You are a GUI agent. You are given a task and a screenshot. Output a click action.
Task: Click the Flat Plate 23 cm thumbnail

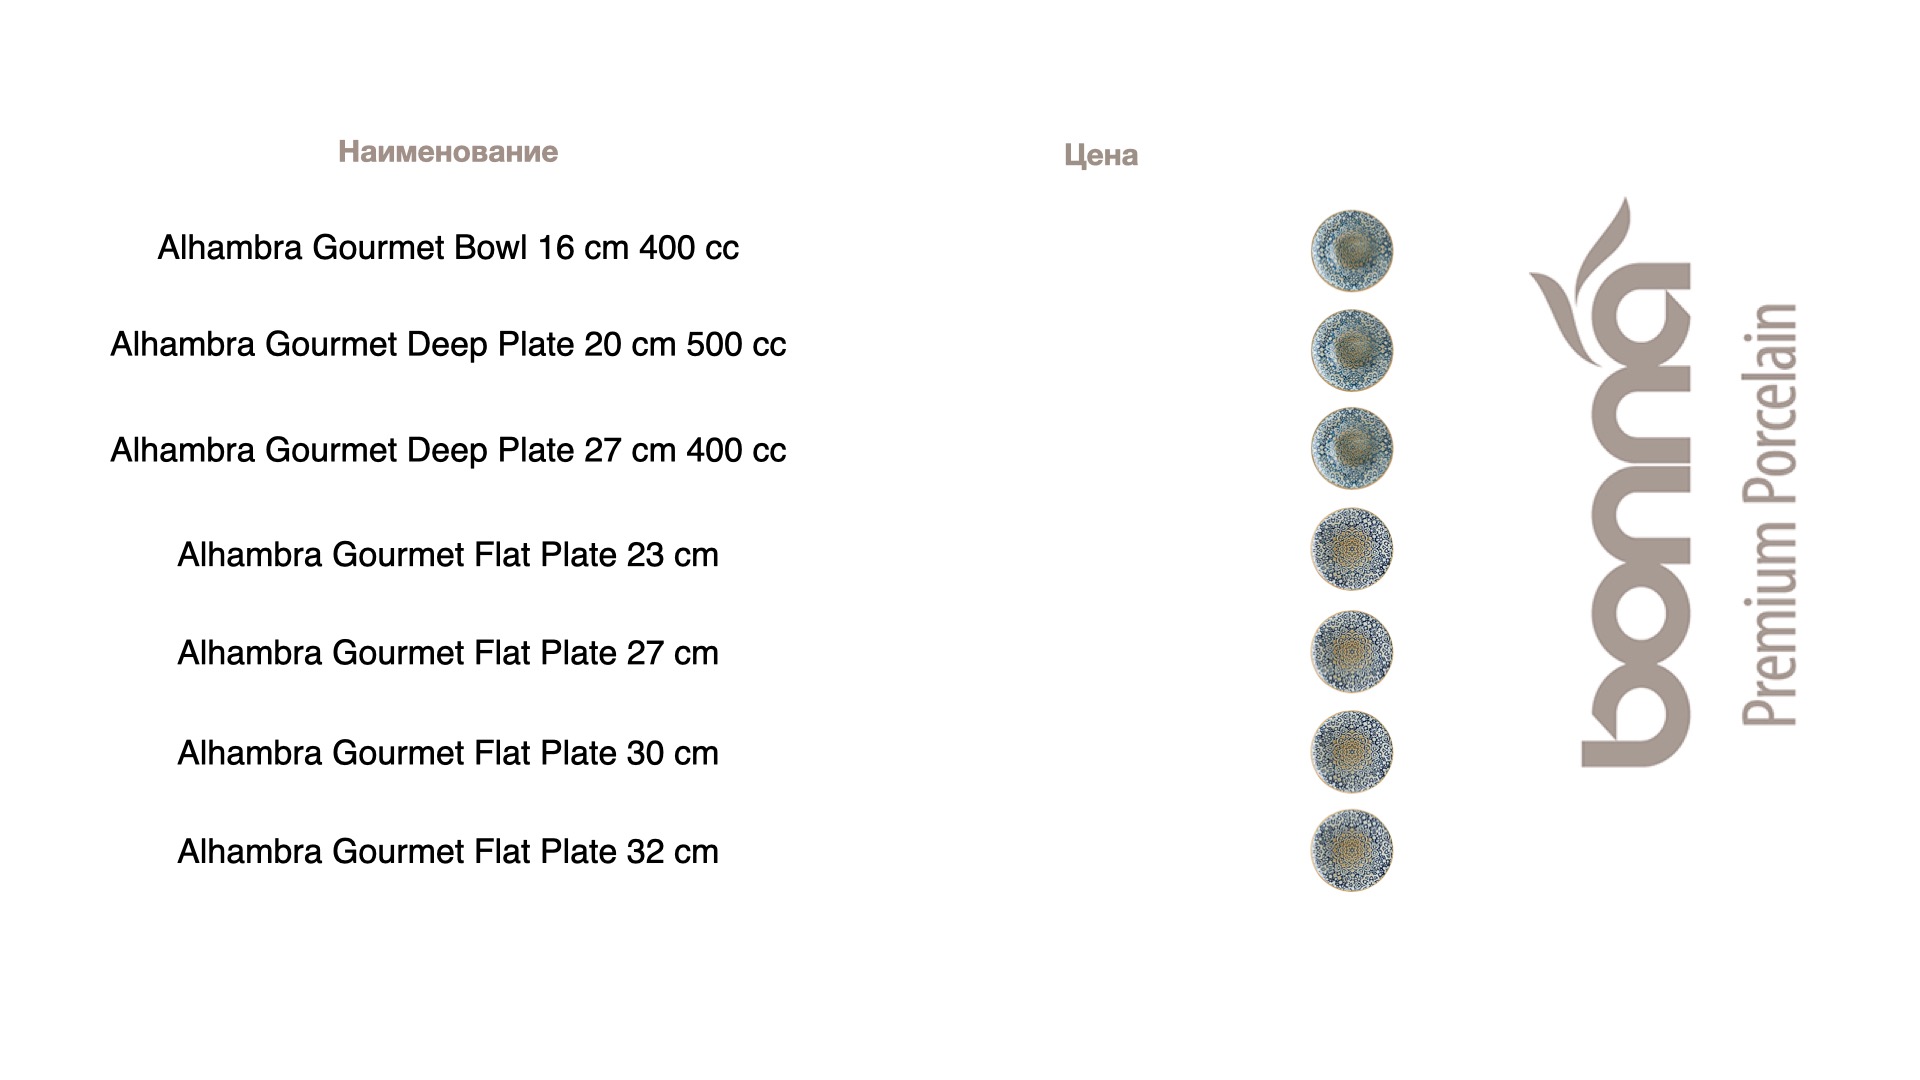pyautogui.click(x=1351, y=549)
